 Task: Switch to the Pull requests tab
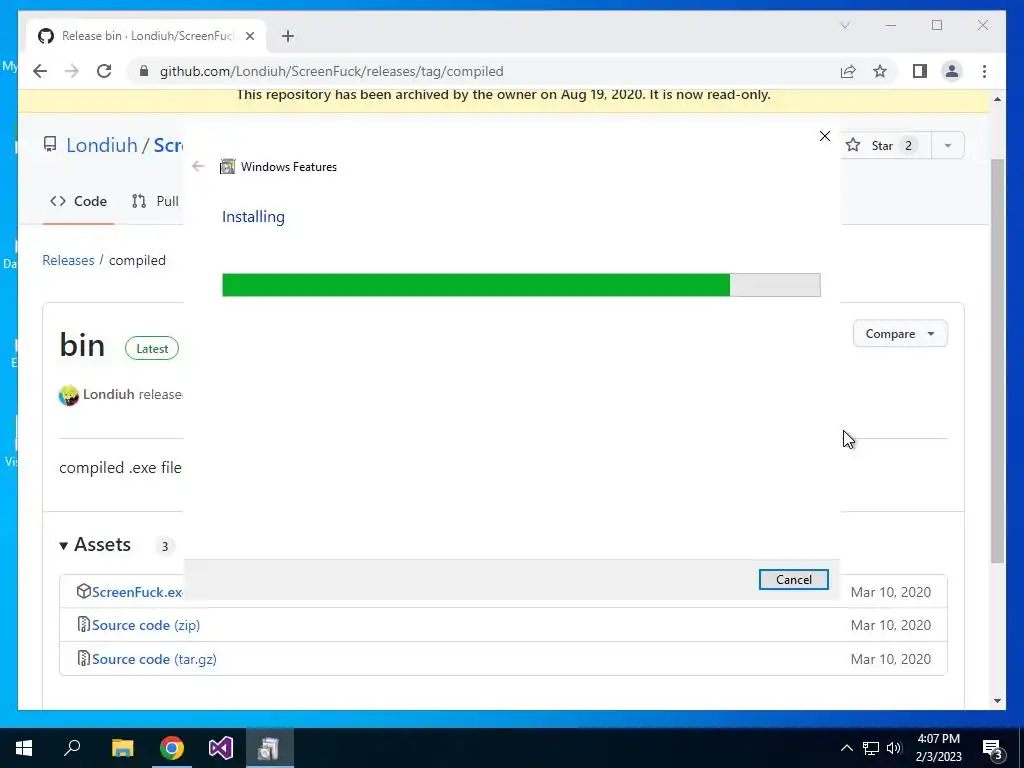pyautogui.click(x=155, y=201)
